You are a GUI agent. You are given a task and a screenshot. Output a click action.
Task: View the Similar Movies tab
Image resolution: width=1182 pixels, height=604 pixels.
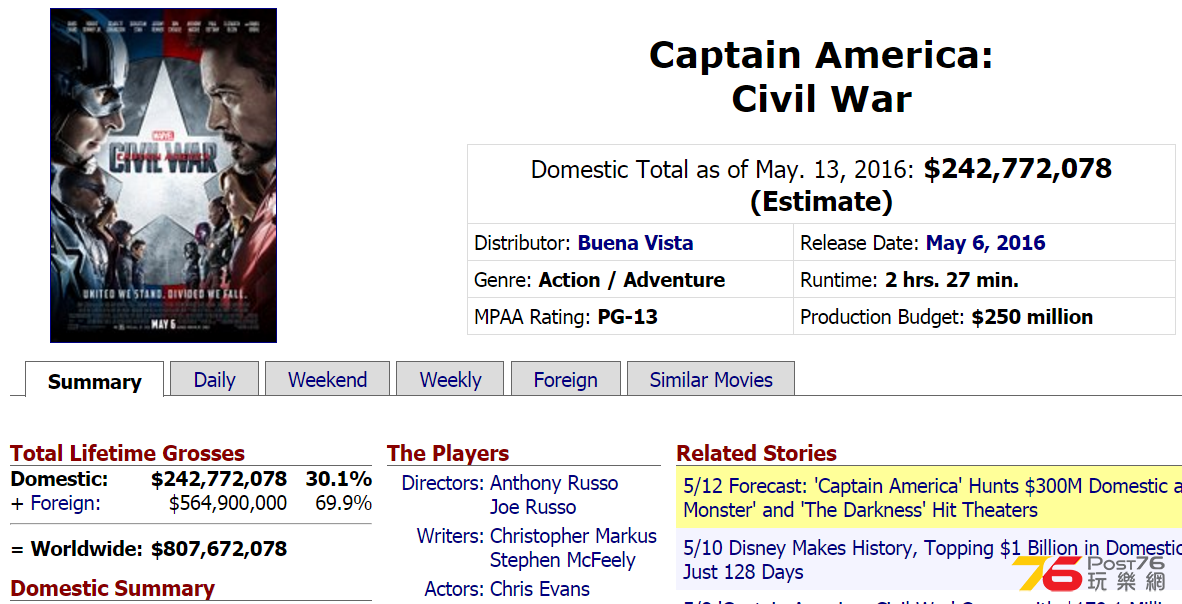(711, 379)
